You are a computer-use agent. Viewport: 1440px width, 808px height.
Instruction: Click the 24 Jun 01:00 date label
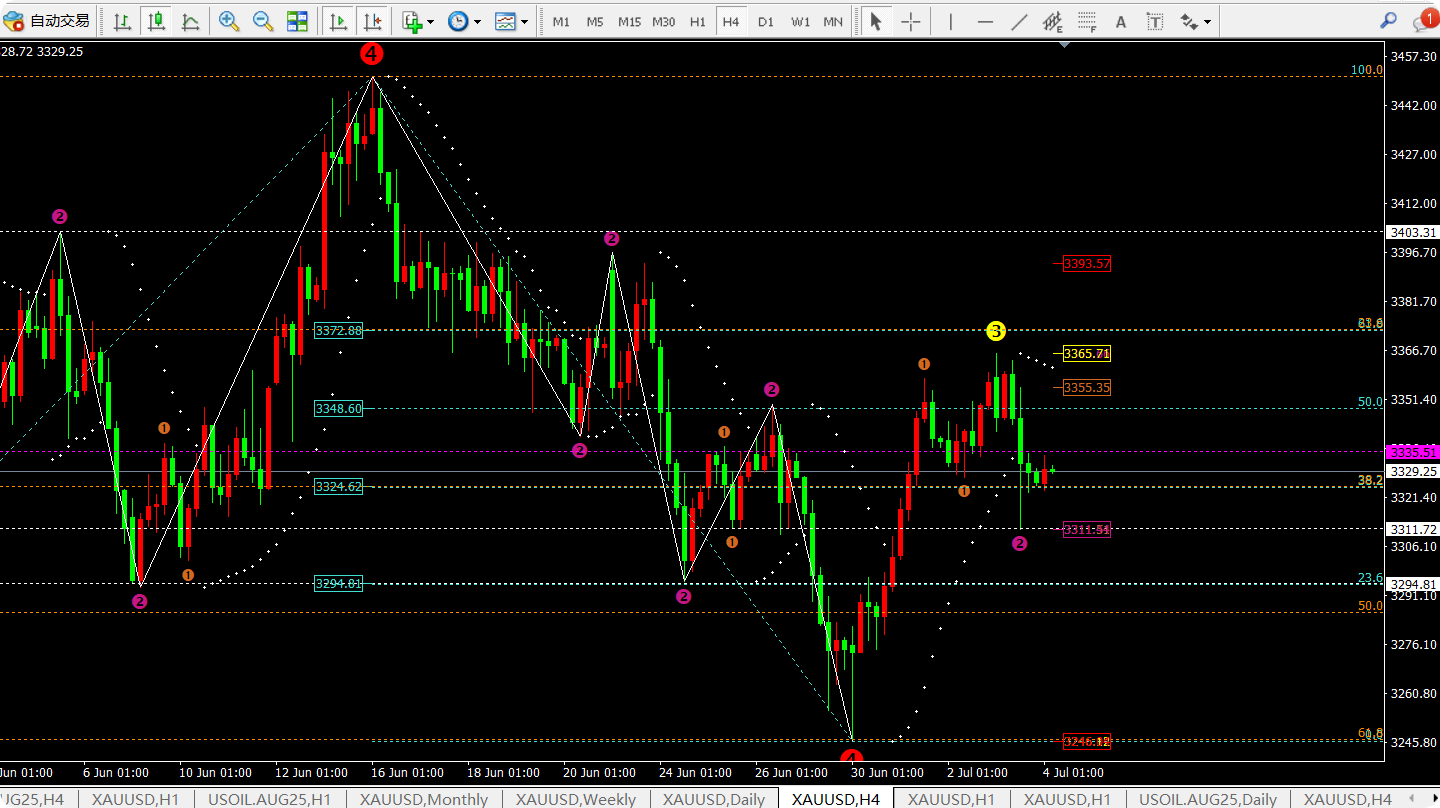pos(697,773)
